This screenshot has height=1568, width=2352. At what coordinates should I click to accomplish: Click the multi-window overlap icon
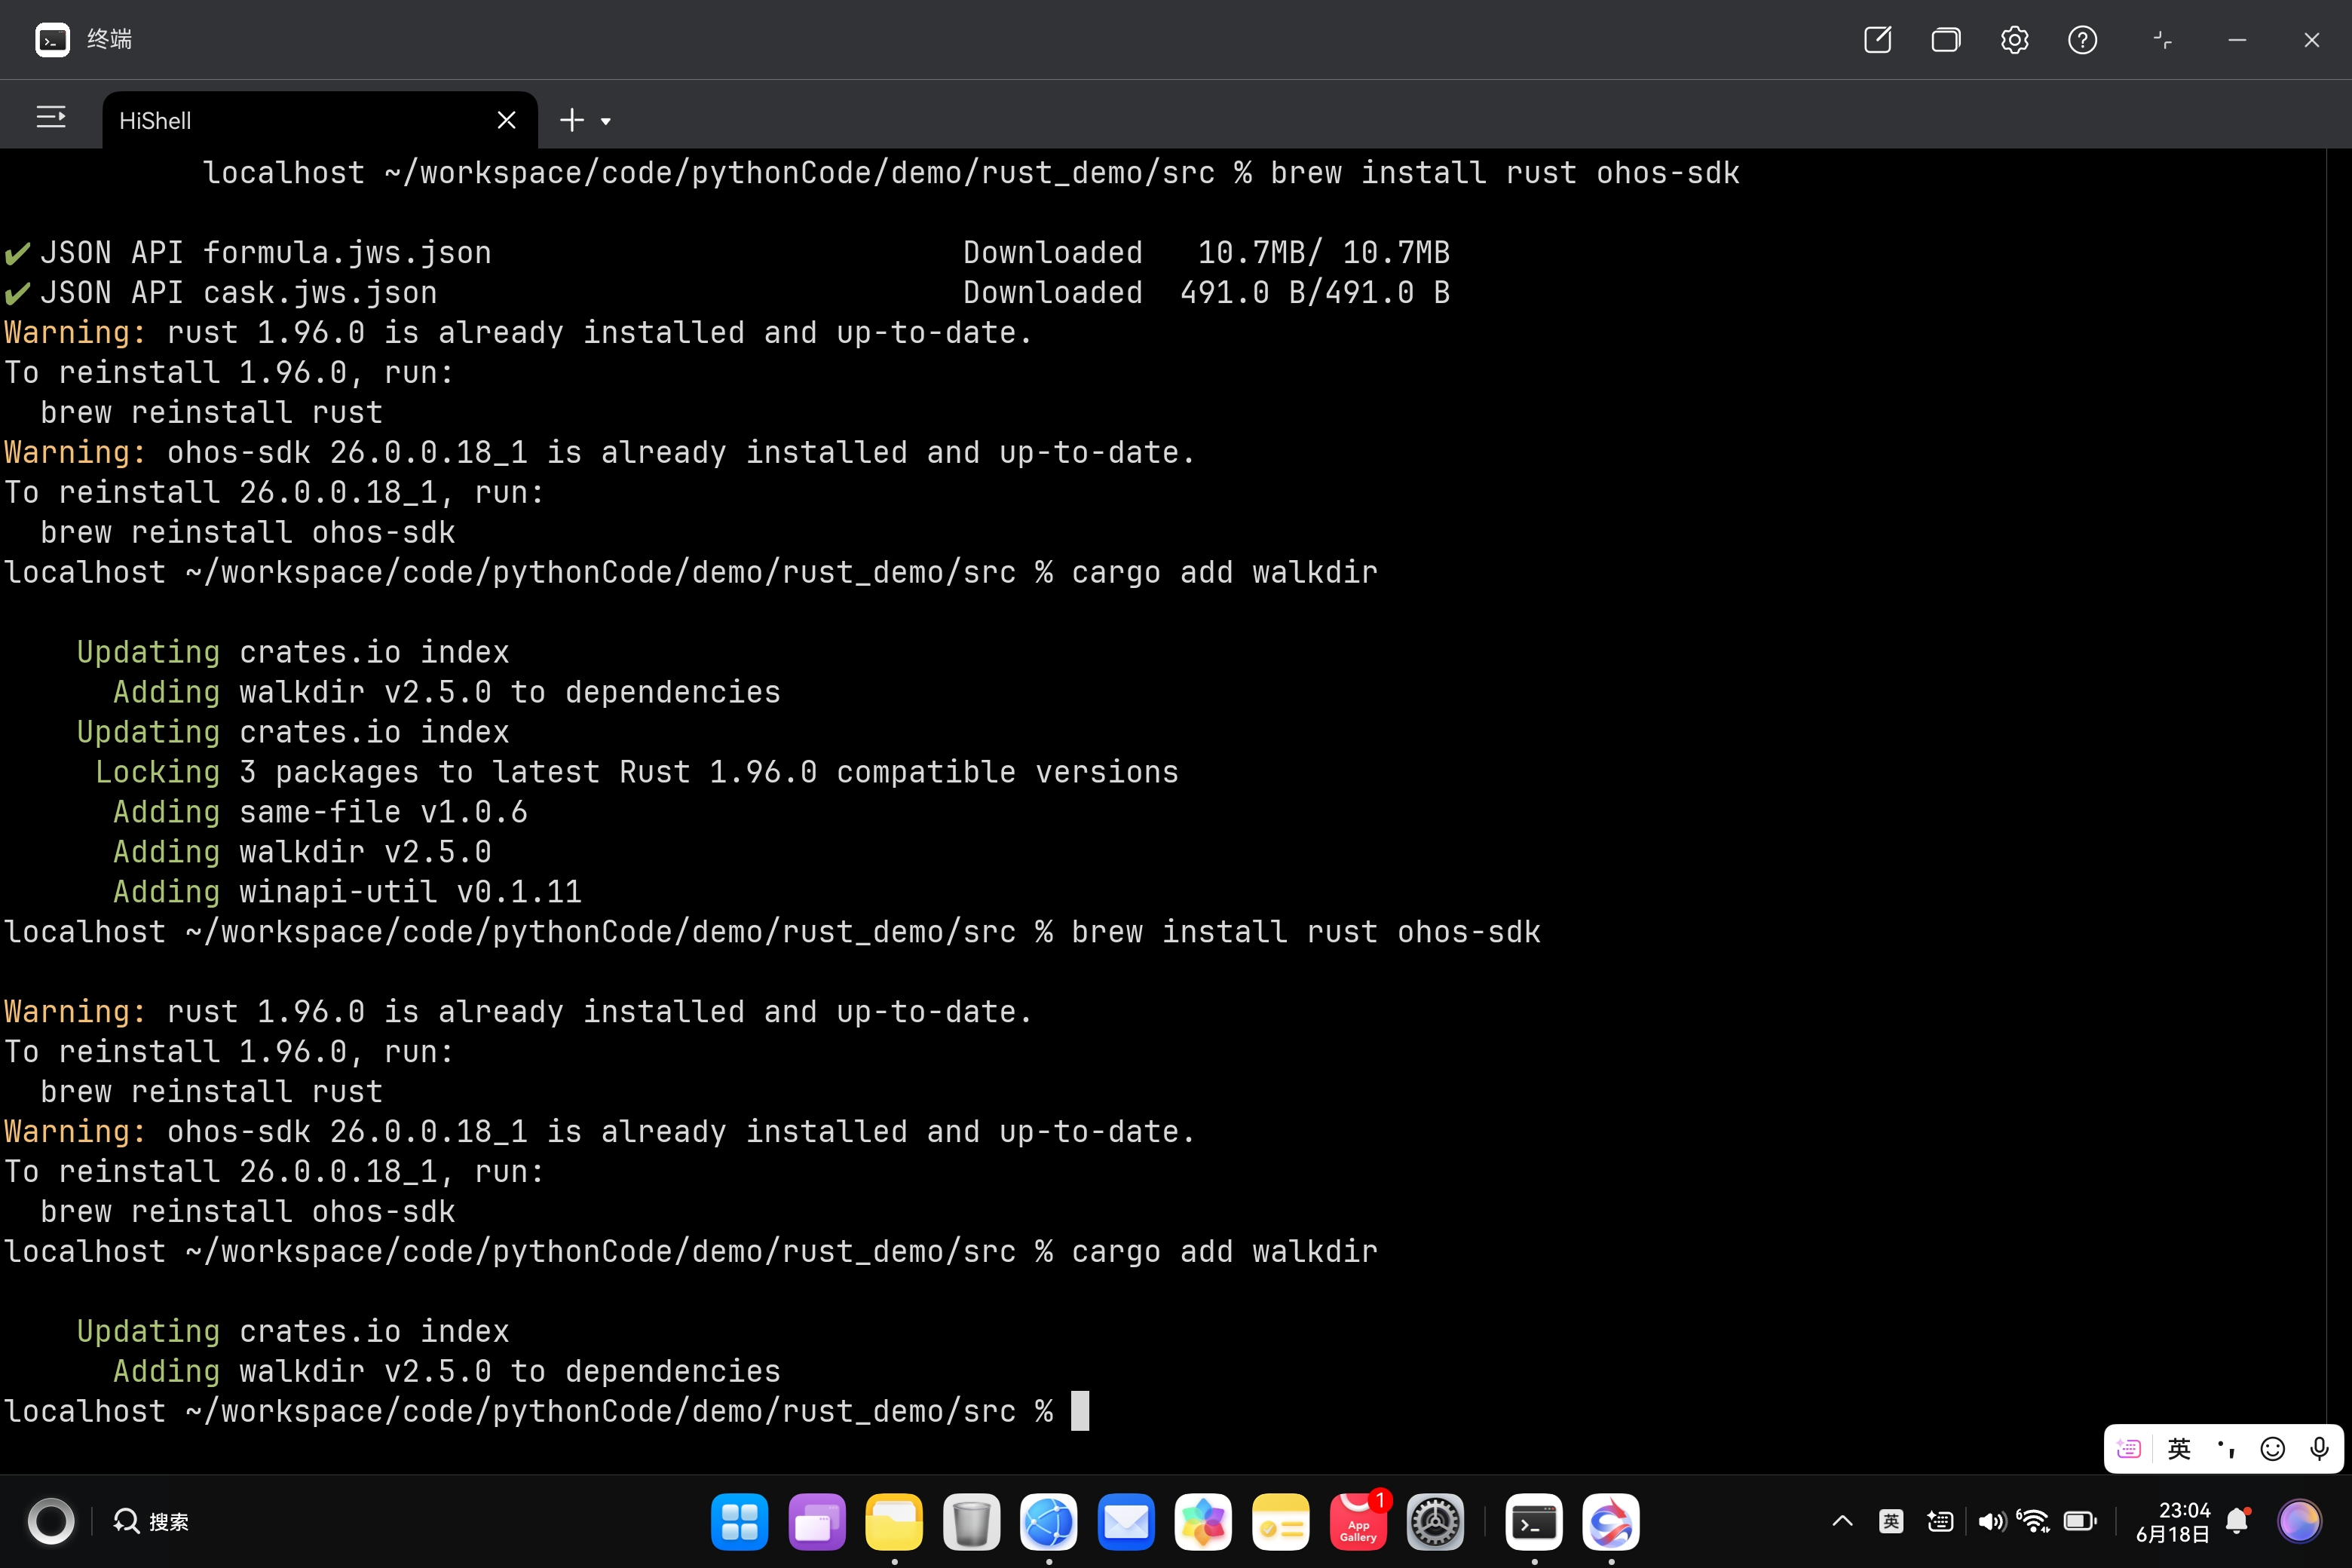1946,40
